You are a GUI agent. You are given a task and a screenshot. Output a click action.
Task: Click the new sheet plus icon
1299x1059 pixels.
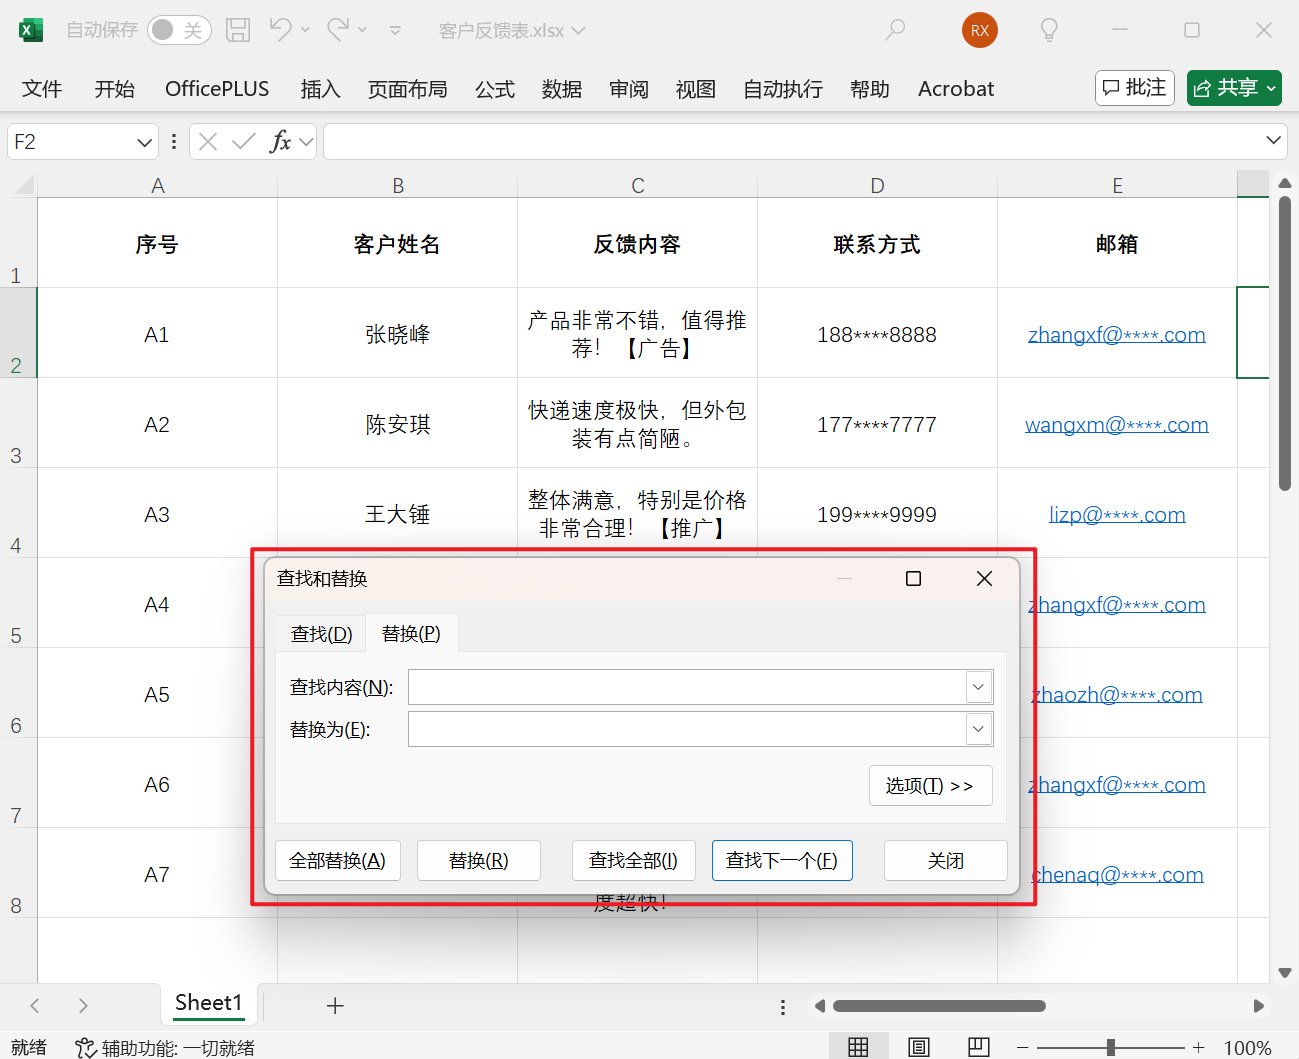(335, 1004)
